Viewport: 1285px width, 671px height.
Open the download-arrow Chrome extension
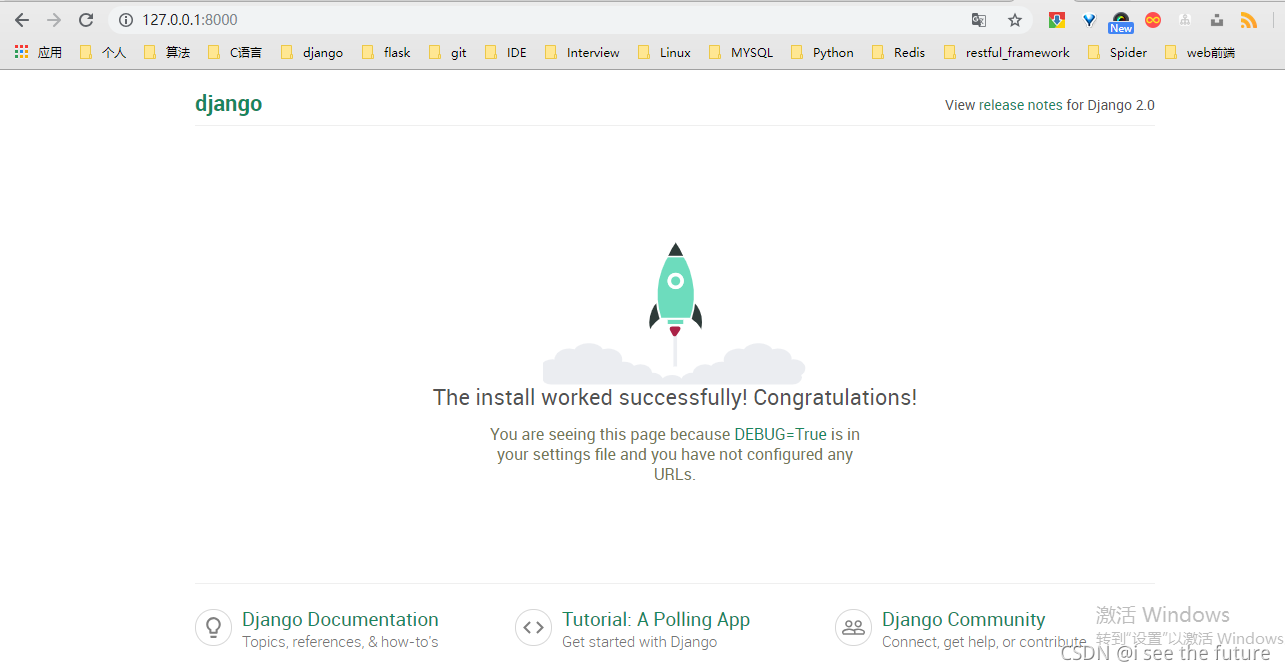point(1057,20)
